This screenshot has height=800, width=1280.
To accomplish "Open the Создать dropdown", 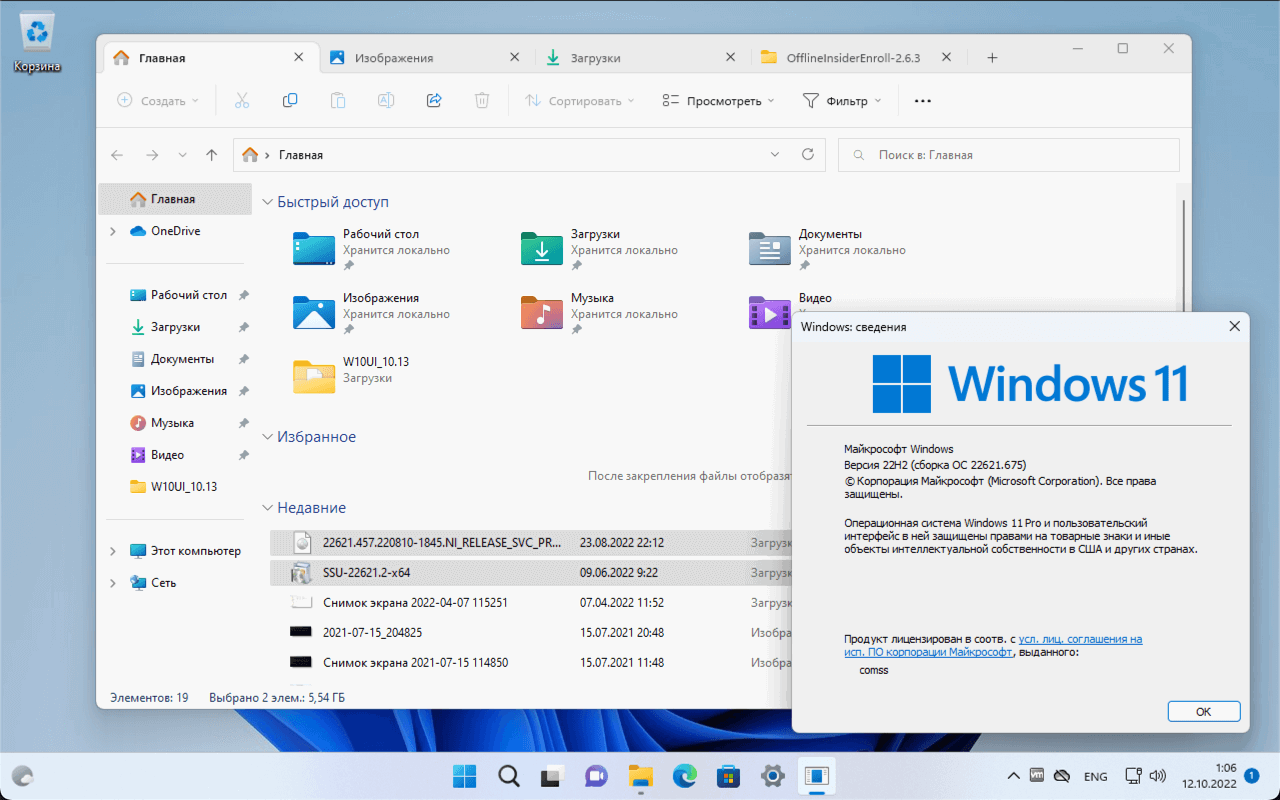I will pyautogui.click(x=158, y=100).
